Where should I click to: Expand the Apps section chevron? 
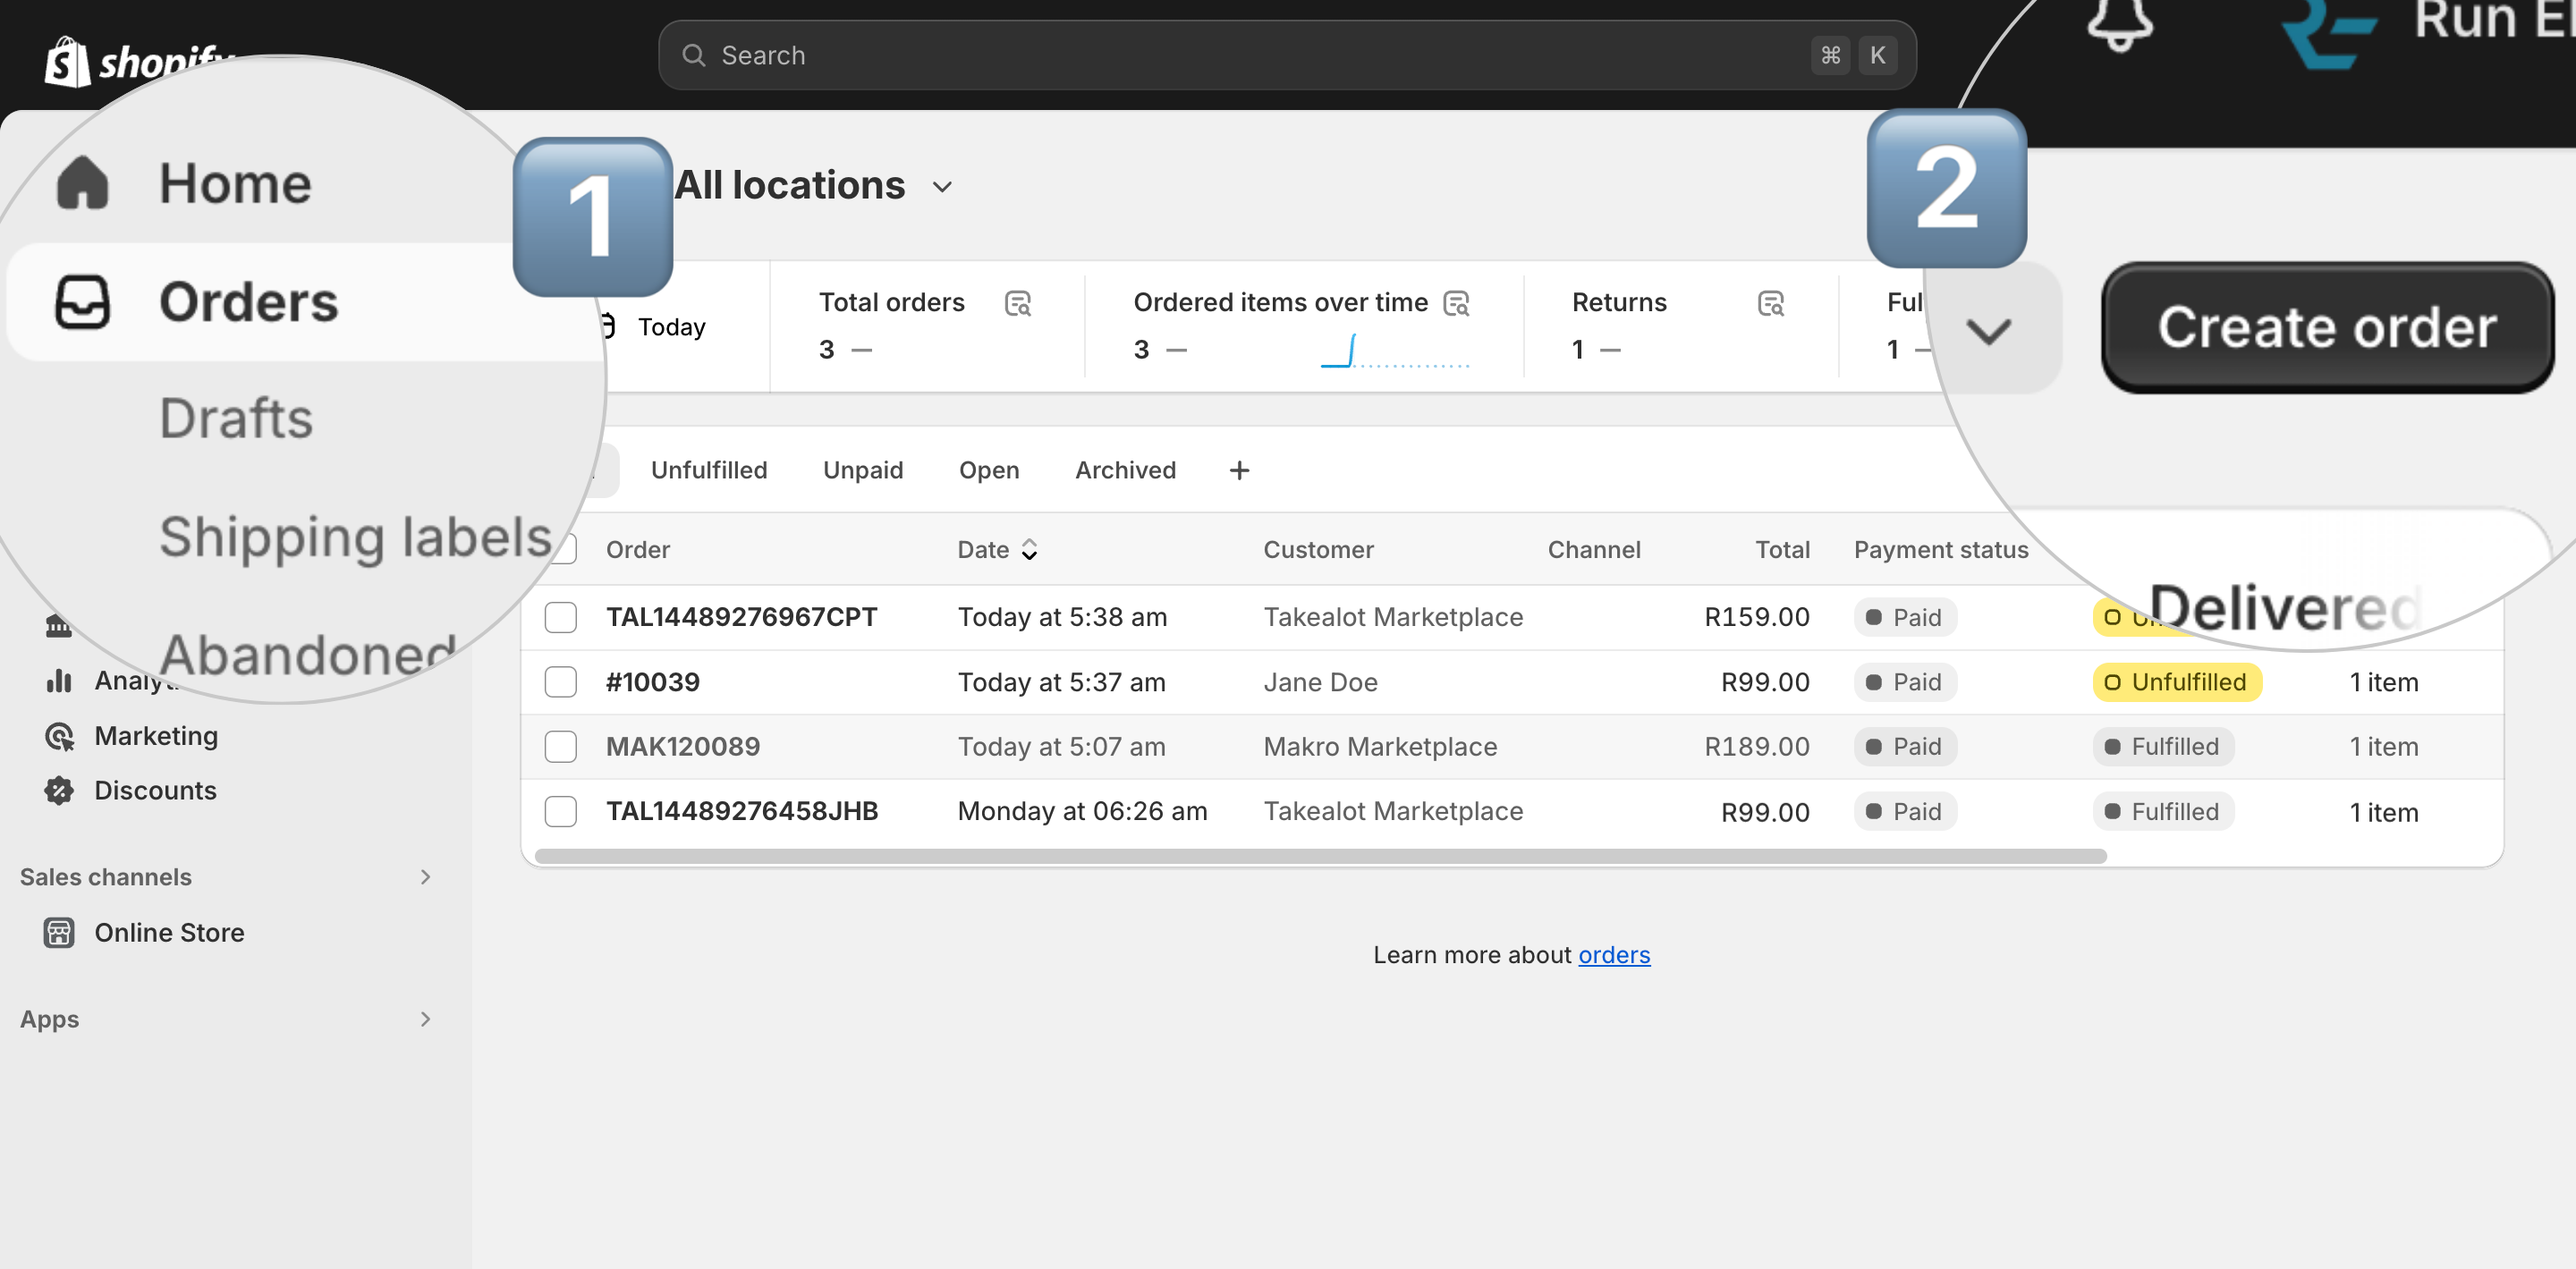click(x=425, y=1019)
